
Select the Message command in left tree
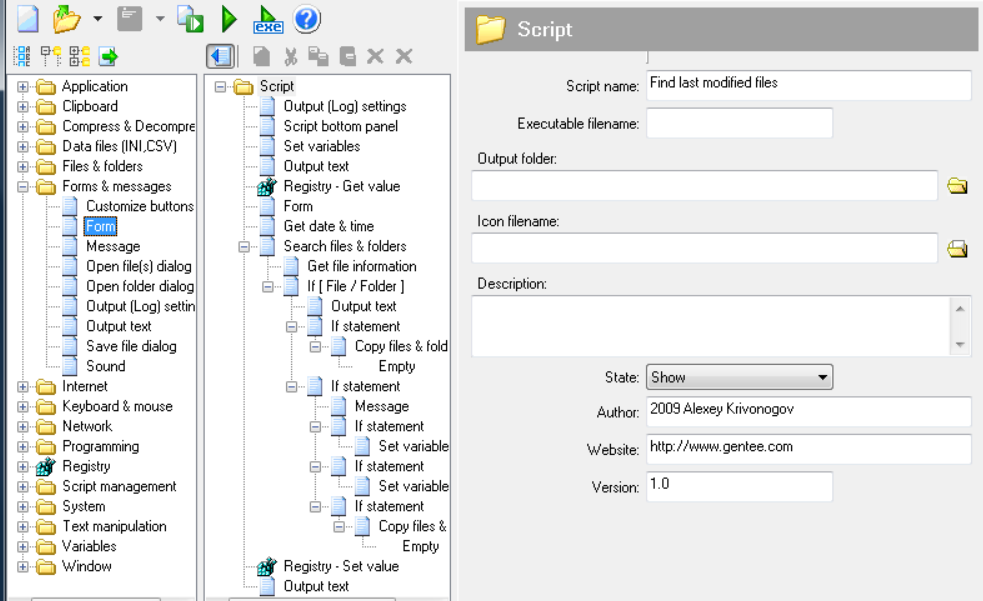(113, 246)
